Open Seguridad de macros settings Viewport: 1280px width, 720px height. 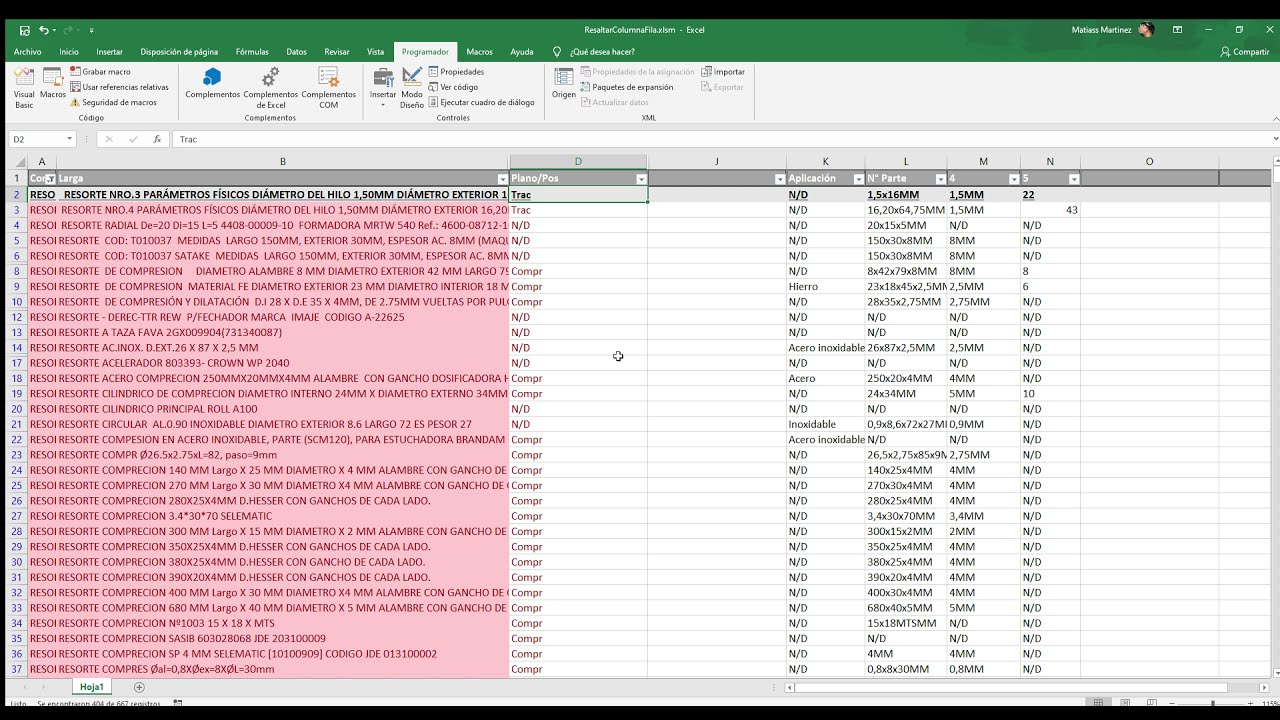point(113,102)
